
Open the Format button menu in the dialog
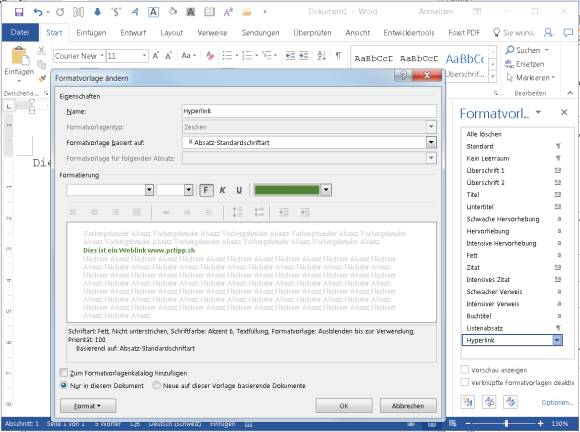[x=88, y=406]
